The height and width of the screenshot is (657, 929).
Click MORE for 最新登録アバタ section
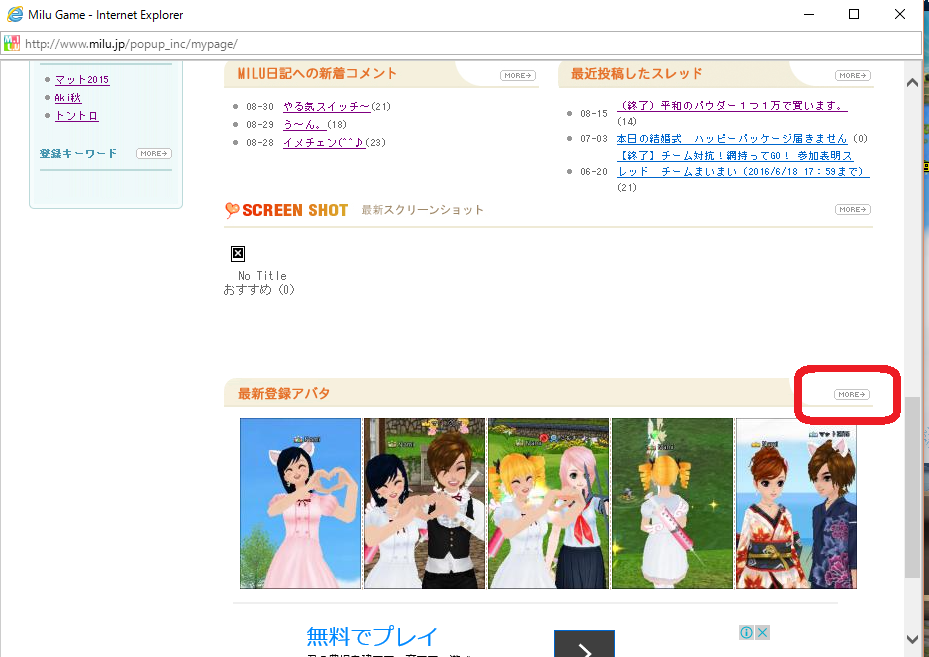[851, 394]
